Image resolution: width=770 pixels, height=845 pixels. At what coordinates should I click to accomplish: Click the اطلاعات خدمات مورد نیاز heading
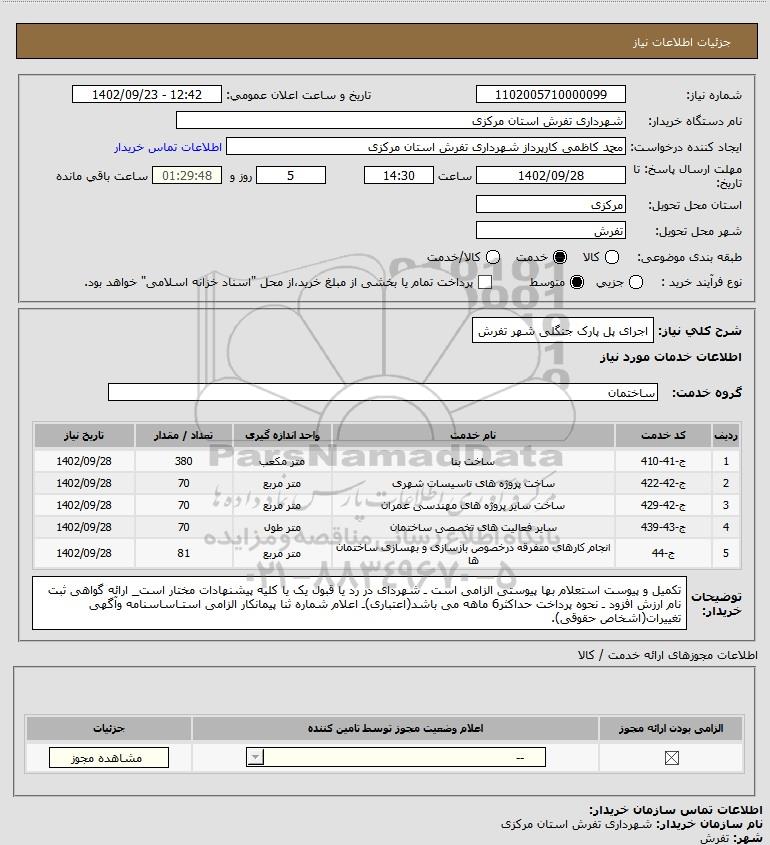pyautogui.click(x=670, y=357)
